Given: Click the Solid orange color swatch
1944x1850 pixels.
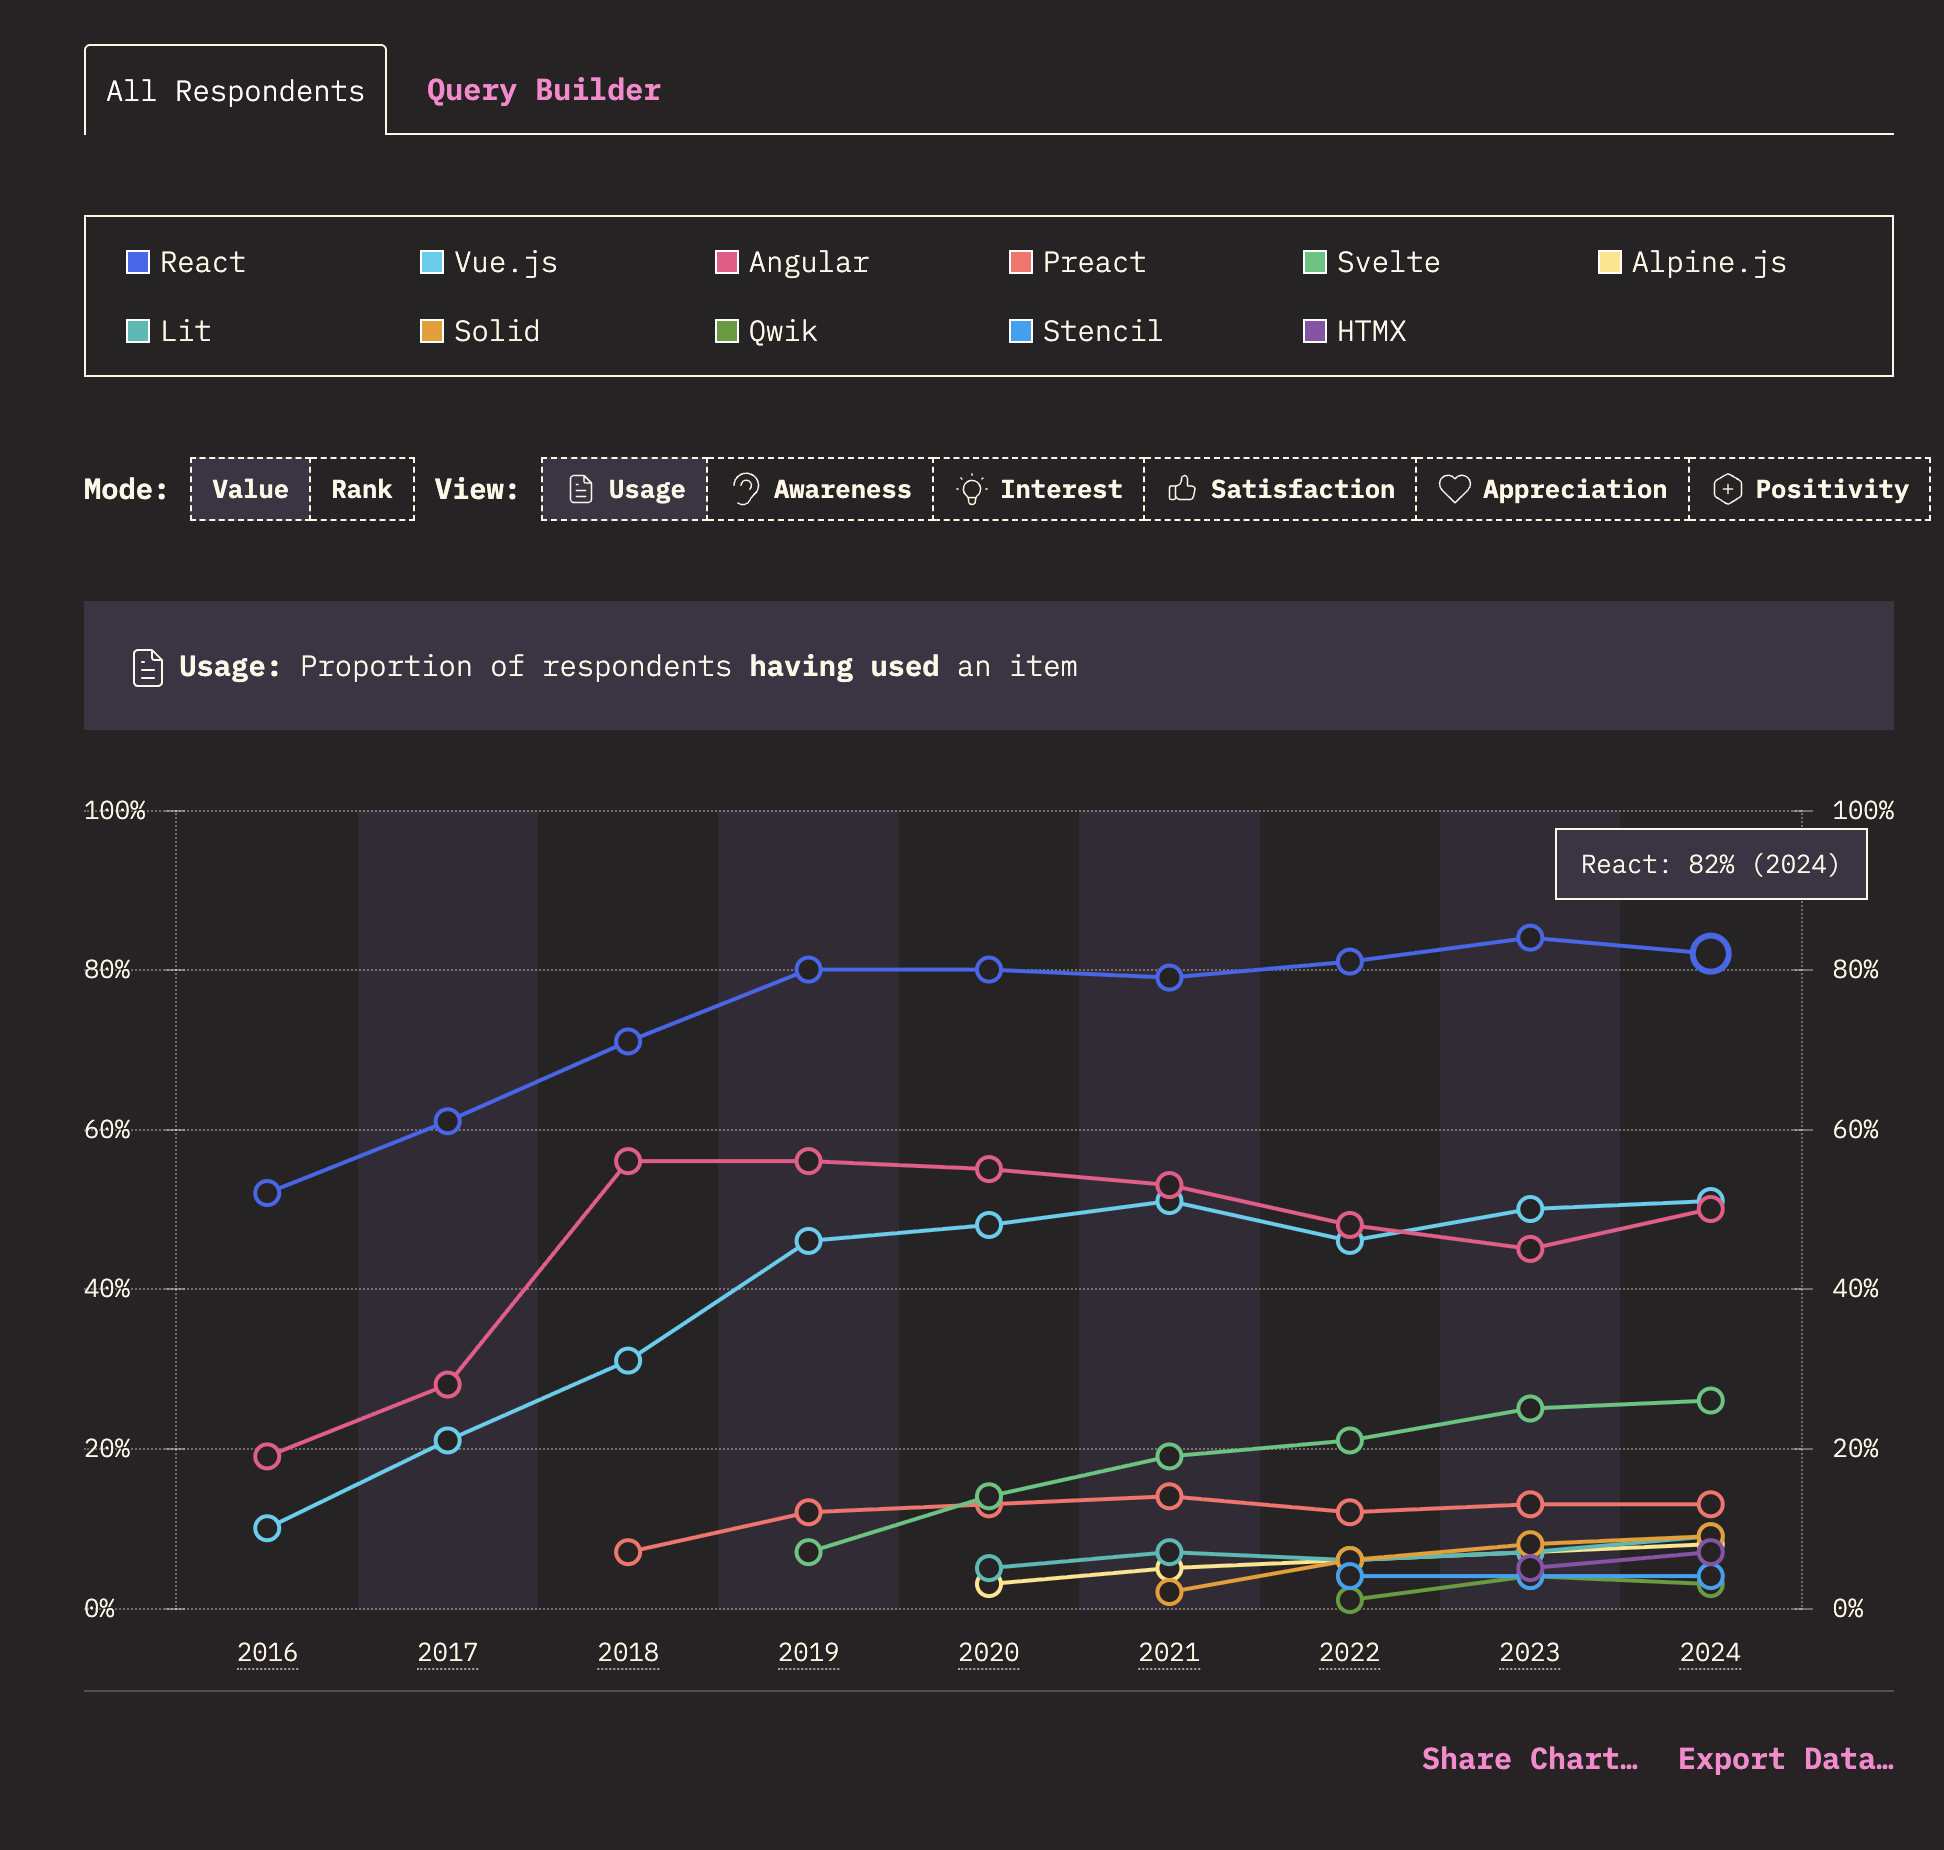Looking at the screenshot, I should [432, 331].
